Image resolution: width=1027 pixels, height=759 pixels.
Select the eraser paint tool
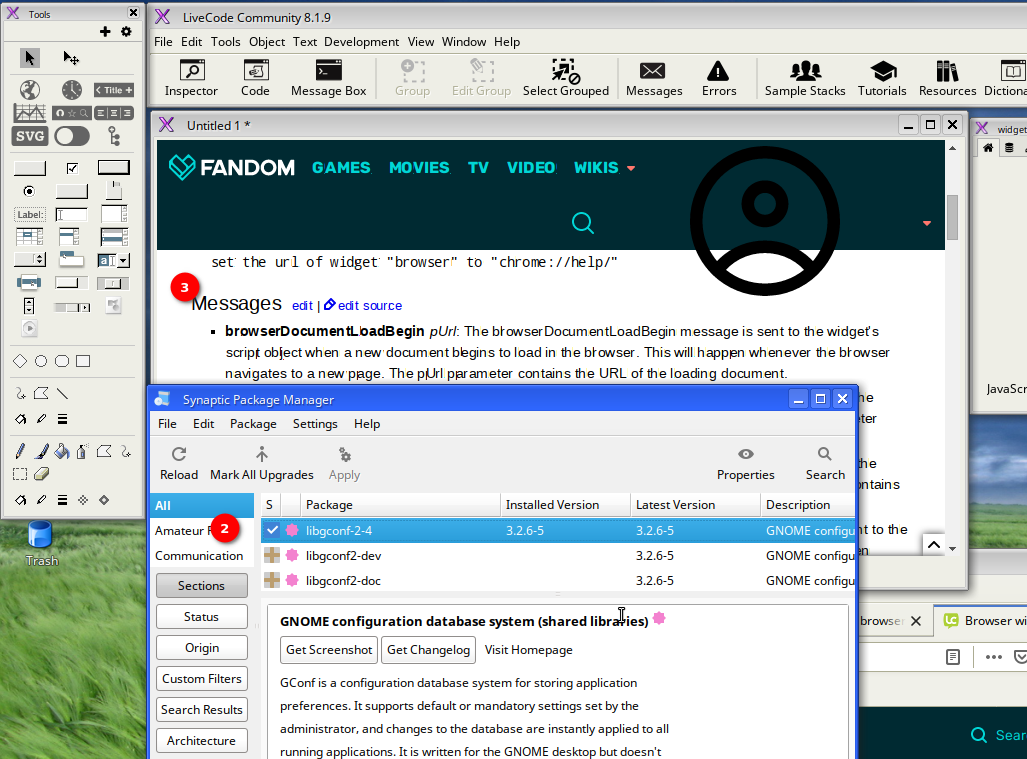[x=41, y=473]
